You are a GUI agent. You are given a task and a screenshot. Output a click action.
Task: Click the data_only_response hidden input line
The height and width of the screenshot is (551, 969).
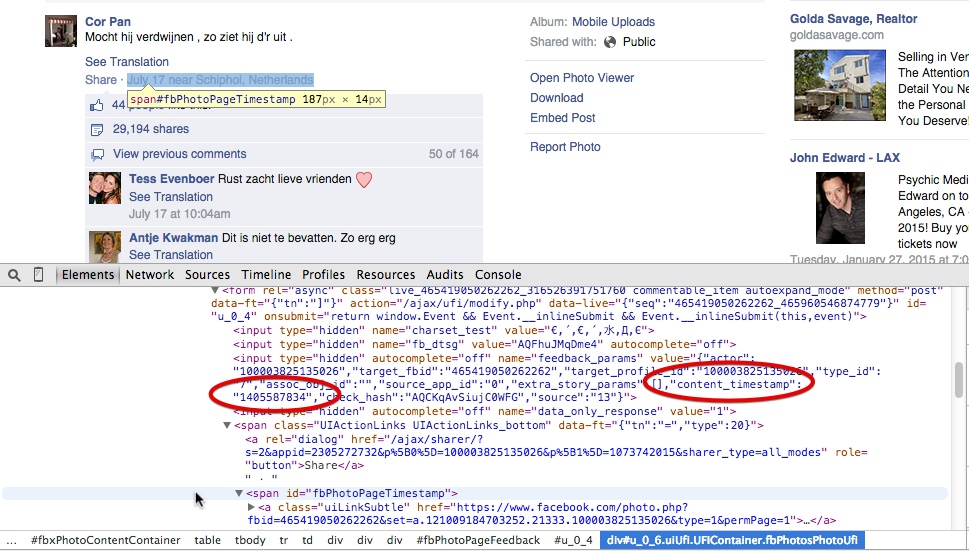(484, 411)
